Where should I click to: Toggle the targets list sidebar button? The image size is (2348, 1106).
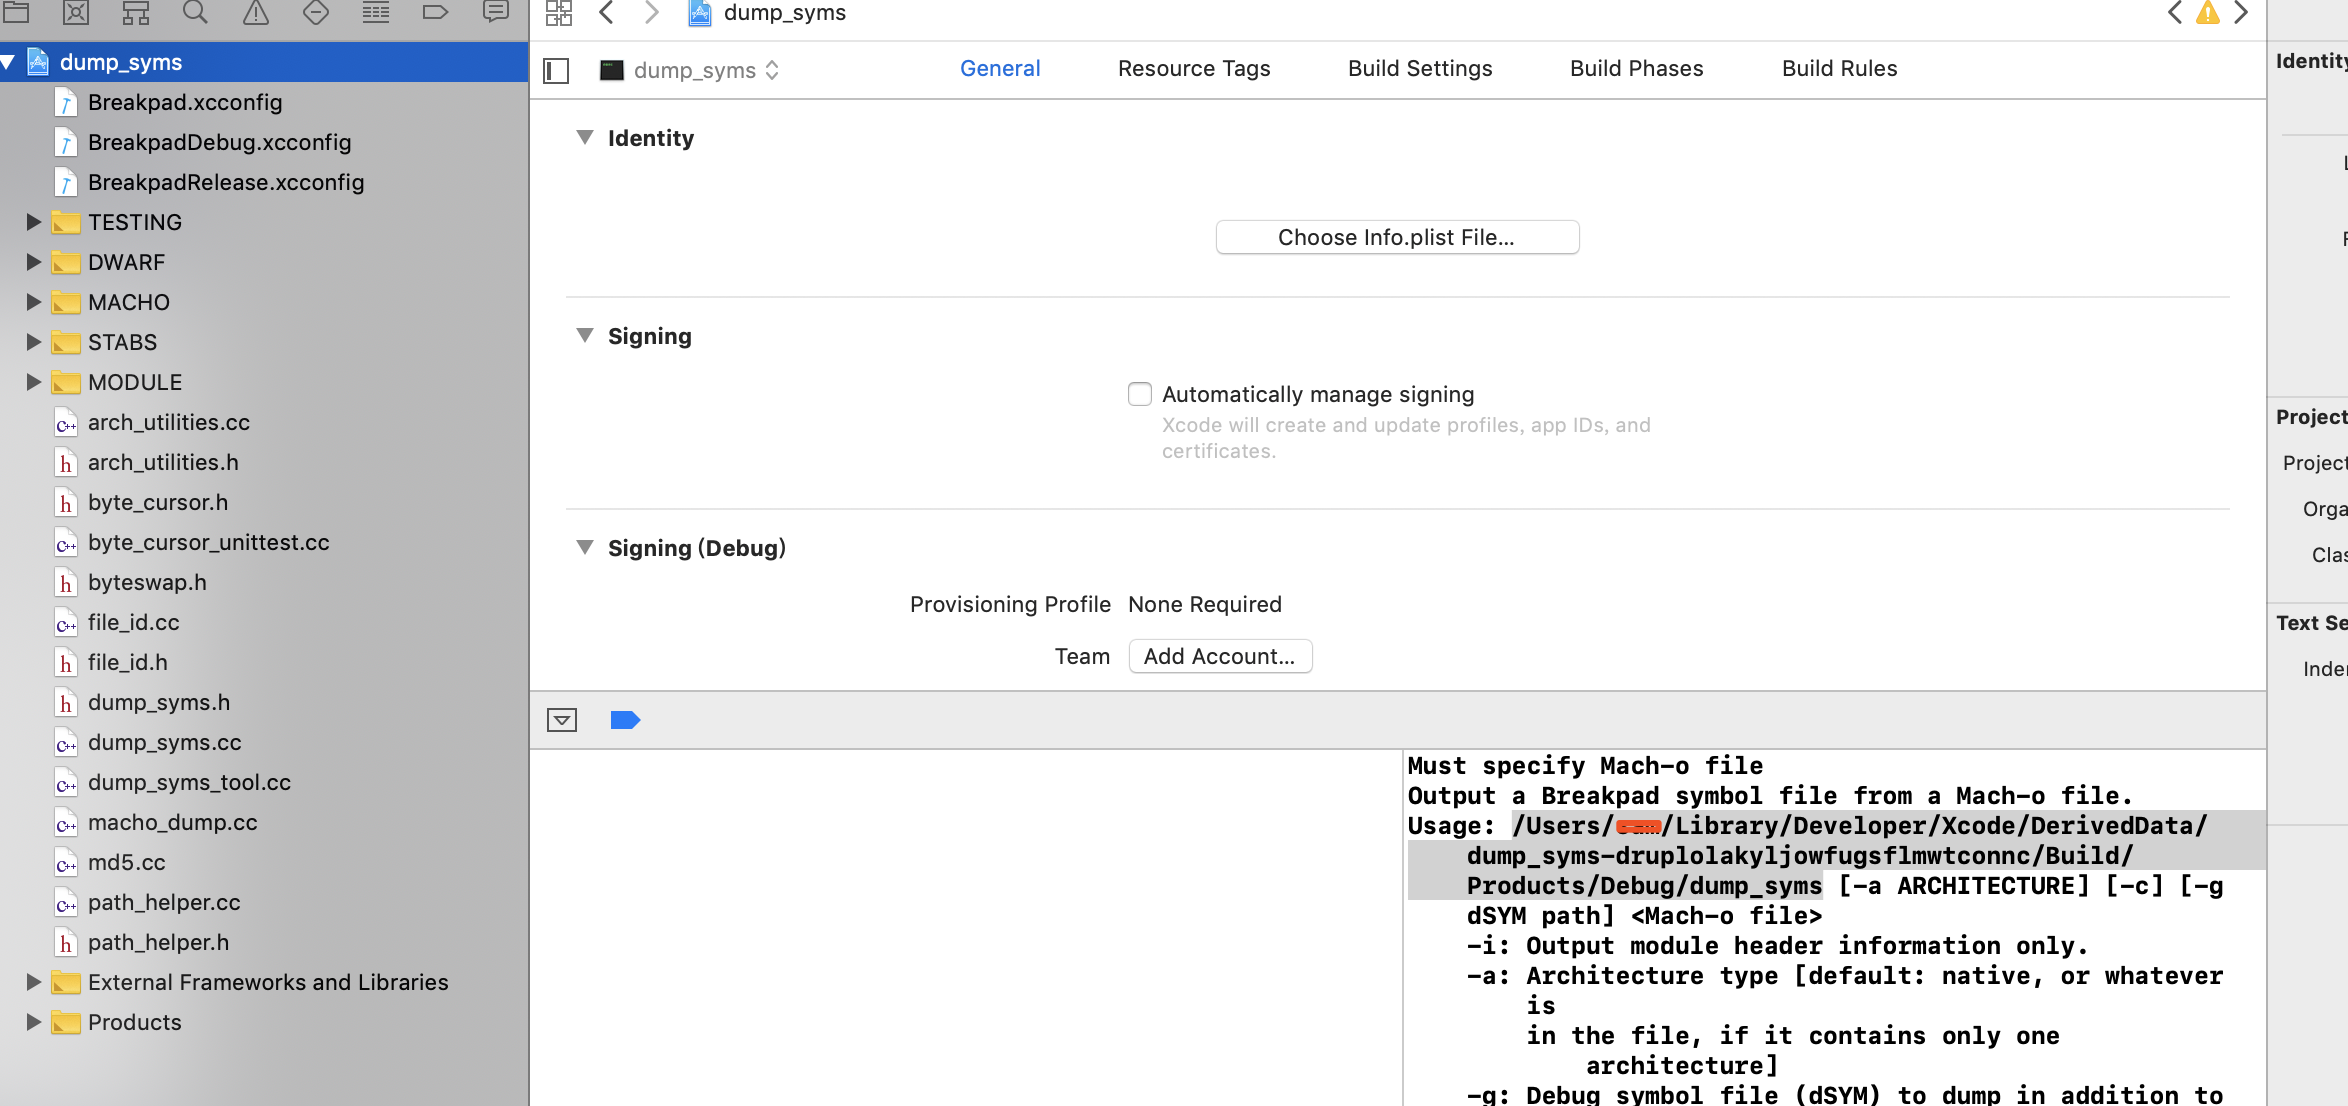(556, 70)
